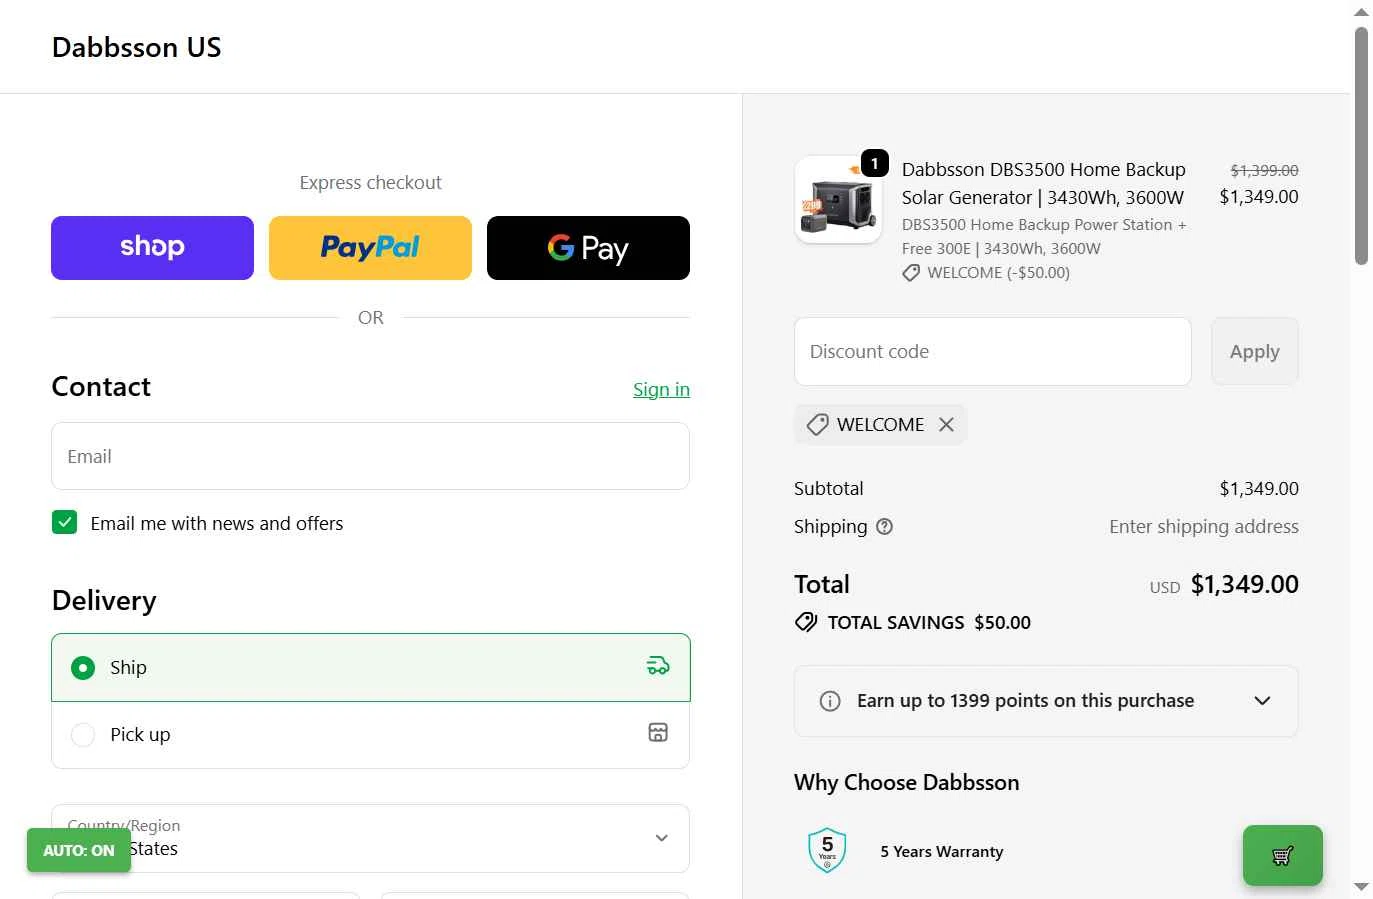This screenshot has height=899, width=1373.
Task: Click the scrollbar up arrow
Action: pyautogui.click(x=1361, y=12)
